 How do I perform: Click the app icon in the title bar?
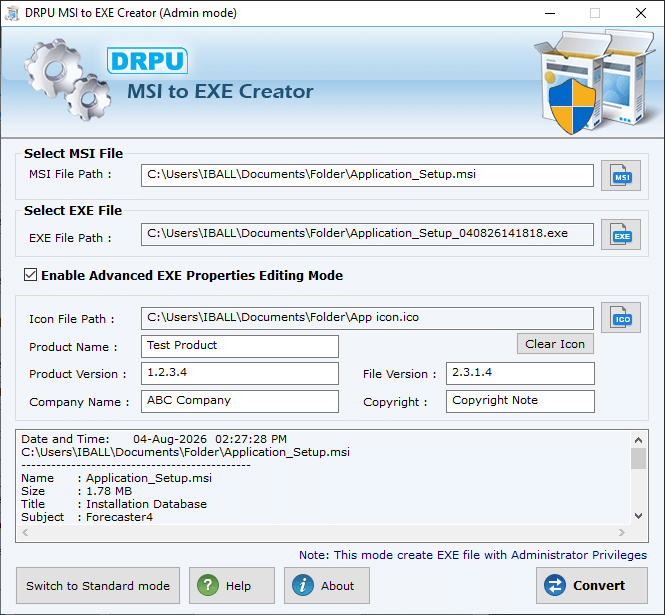pos(12,13)
